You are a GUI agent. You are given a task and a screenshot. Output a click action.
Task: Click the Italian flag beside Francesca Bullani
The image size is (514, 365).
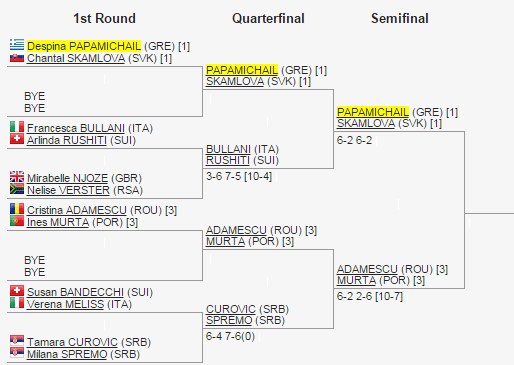[17, 126]
